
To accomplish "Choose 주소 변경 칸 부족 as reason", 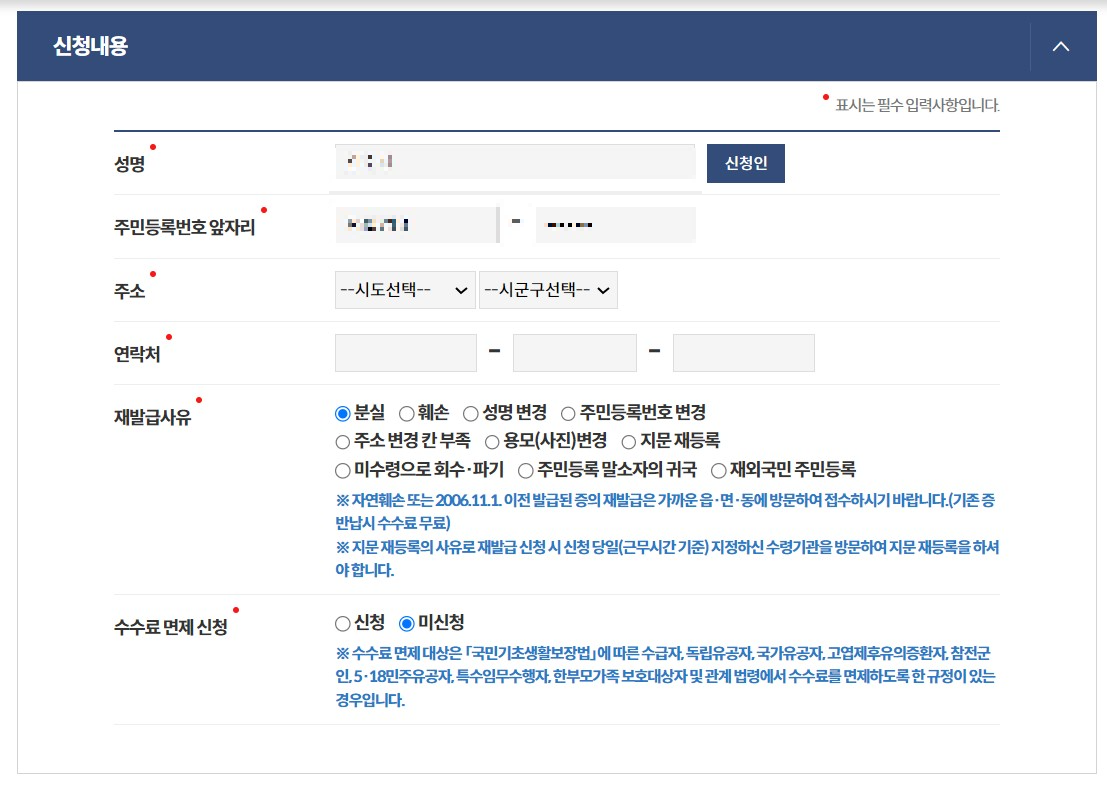I will click(x=342, y=442).
